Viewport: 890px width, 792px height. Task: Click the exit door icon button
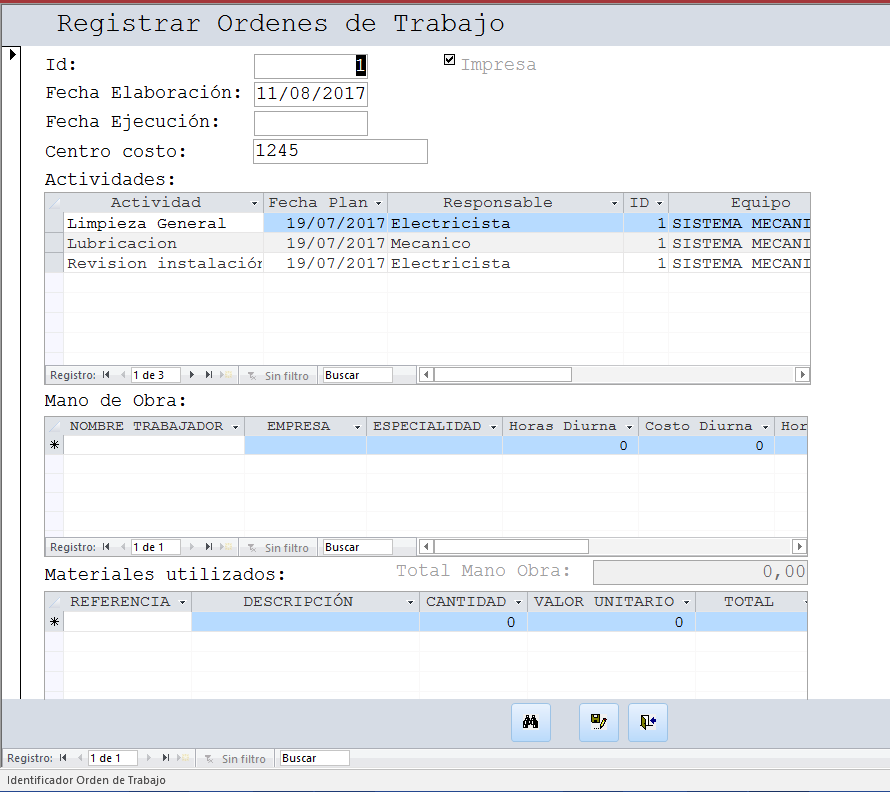point(647,722)
